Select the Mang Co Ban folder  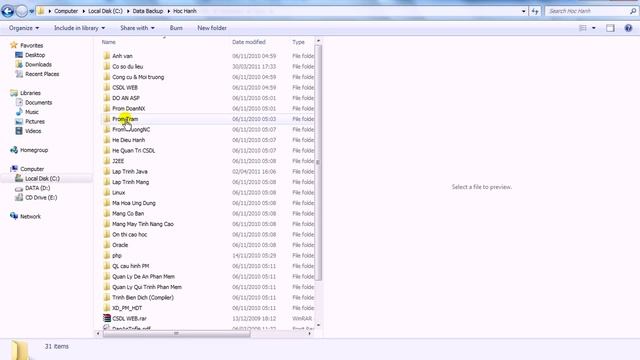pos(128,213)
